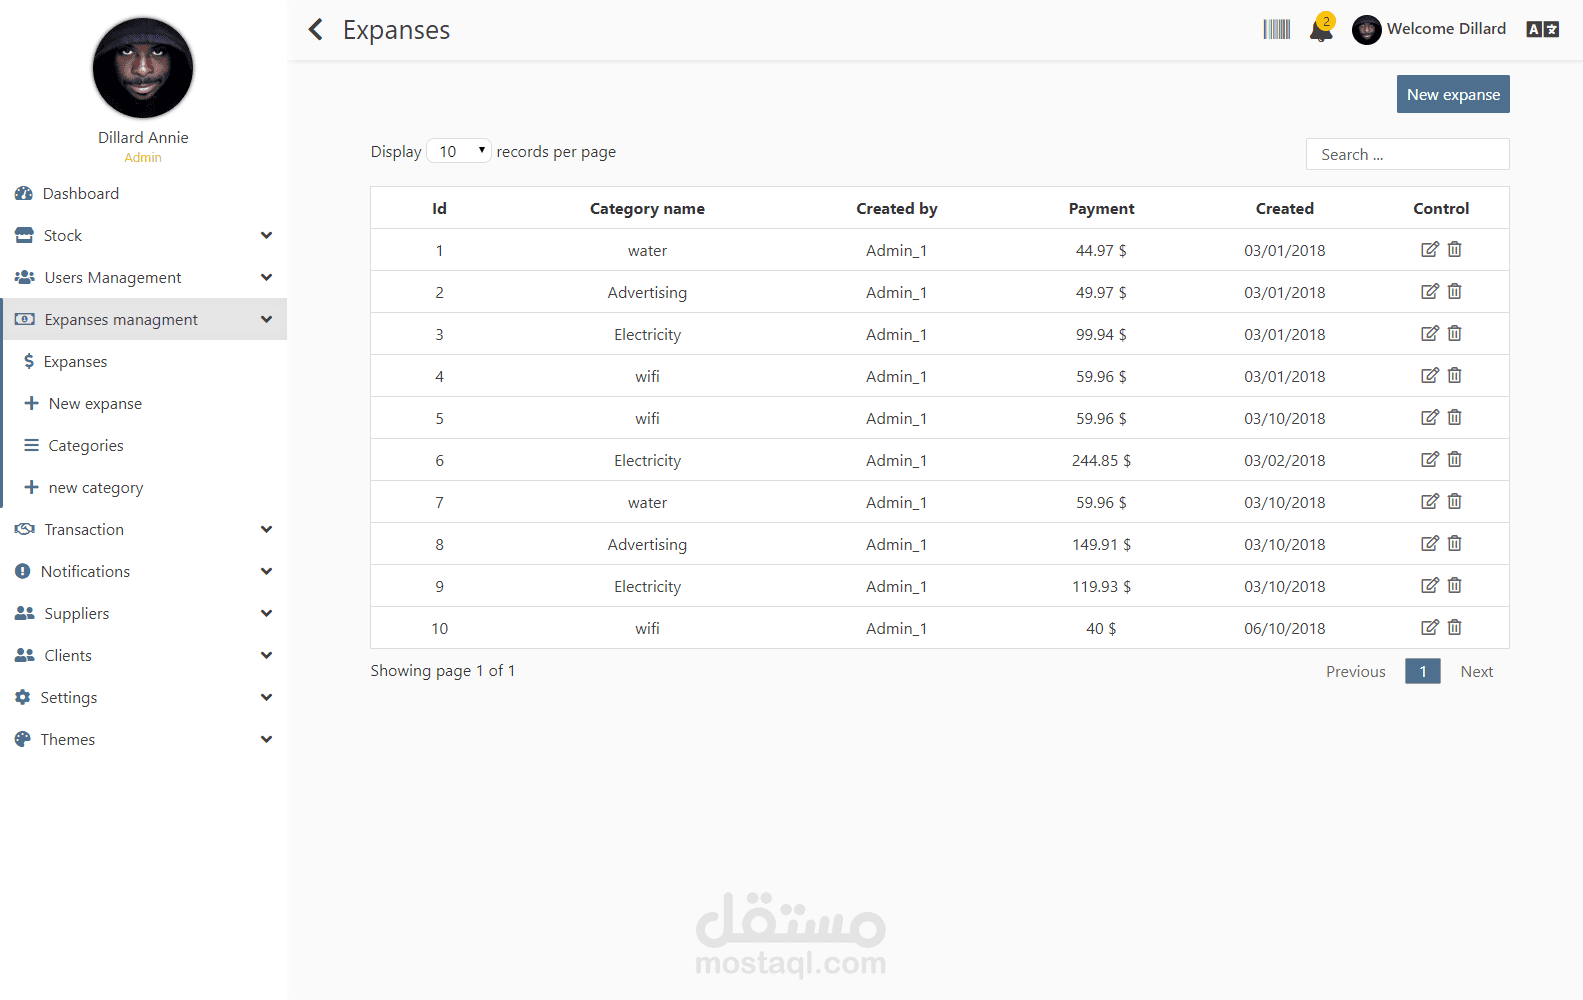Open new category in the sidebar
Image resolution: width=1583 pixels, height=1000 pixels.
145,488
